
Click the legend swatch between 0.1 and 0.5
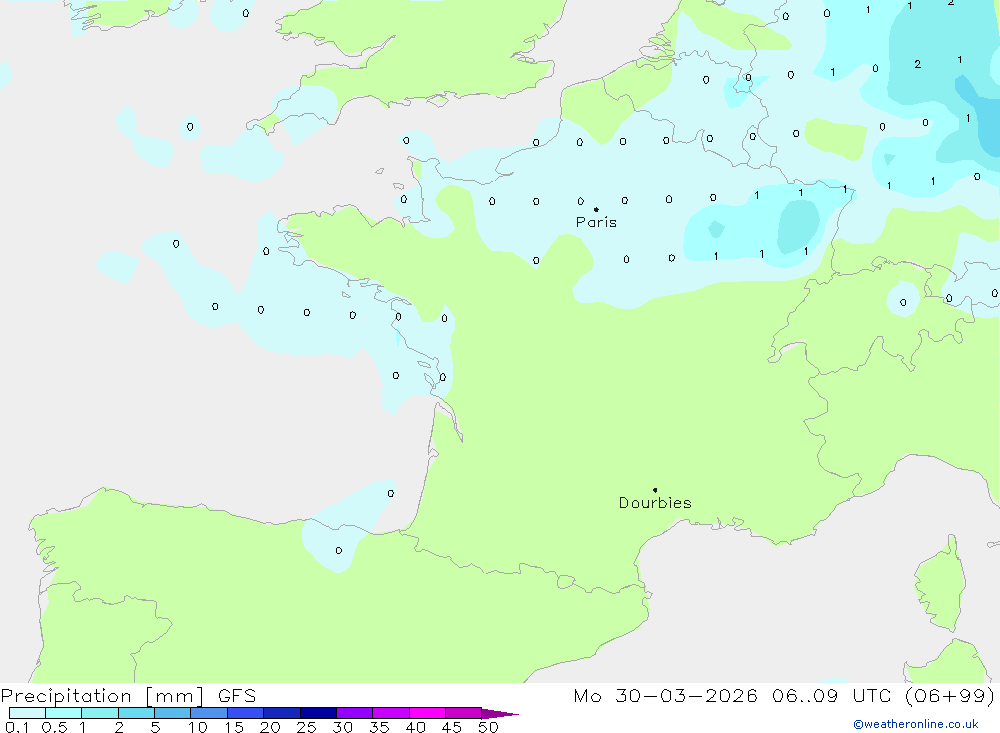point(27,713)
